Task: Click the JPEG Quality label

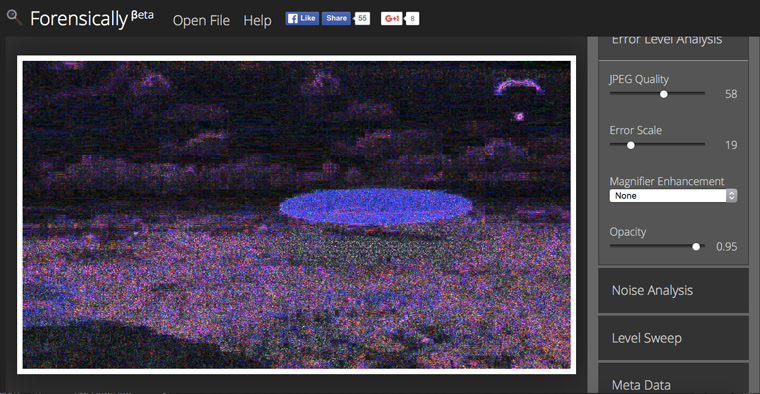Action: [x=639, y=79]
